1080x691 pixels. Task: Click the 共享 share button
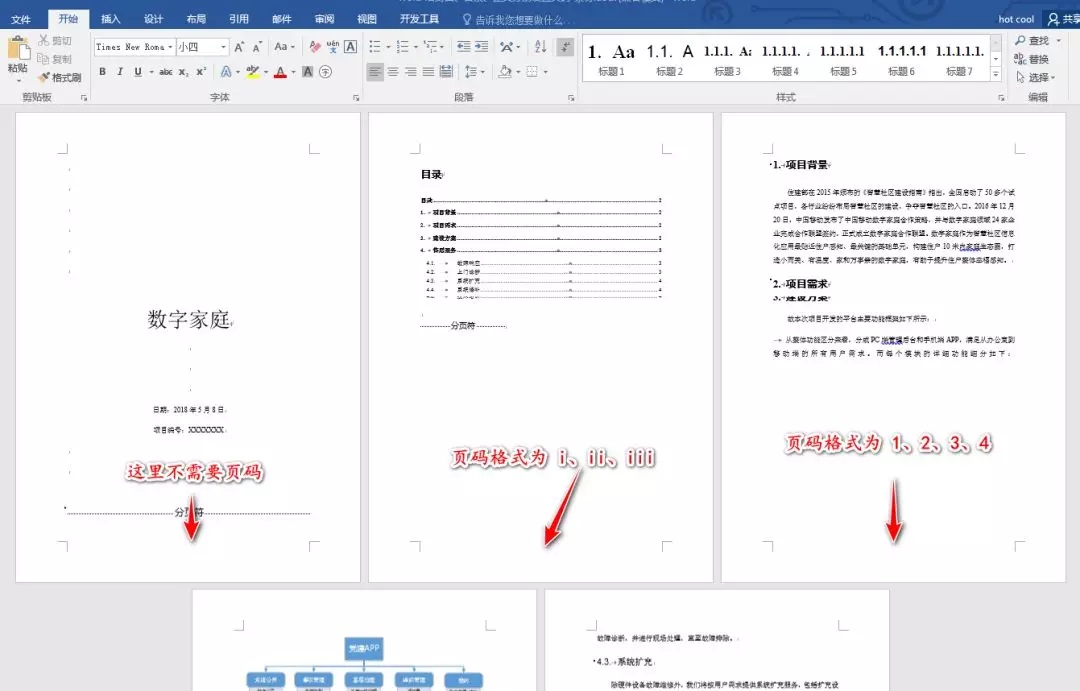pyautogui.click(x=1063, y=19)
